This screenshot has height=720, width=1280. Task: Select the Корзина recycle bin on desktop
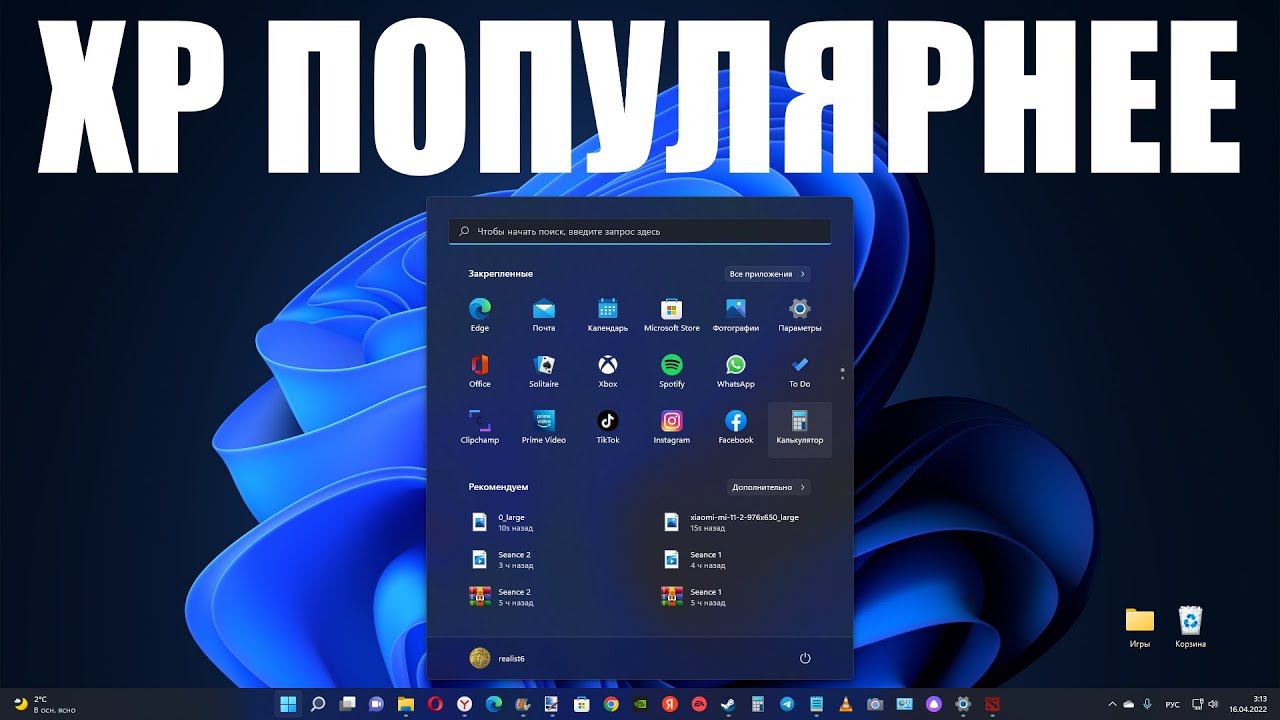[x=1190, y=628]
